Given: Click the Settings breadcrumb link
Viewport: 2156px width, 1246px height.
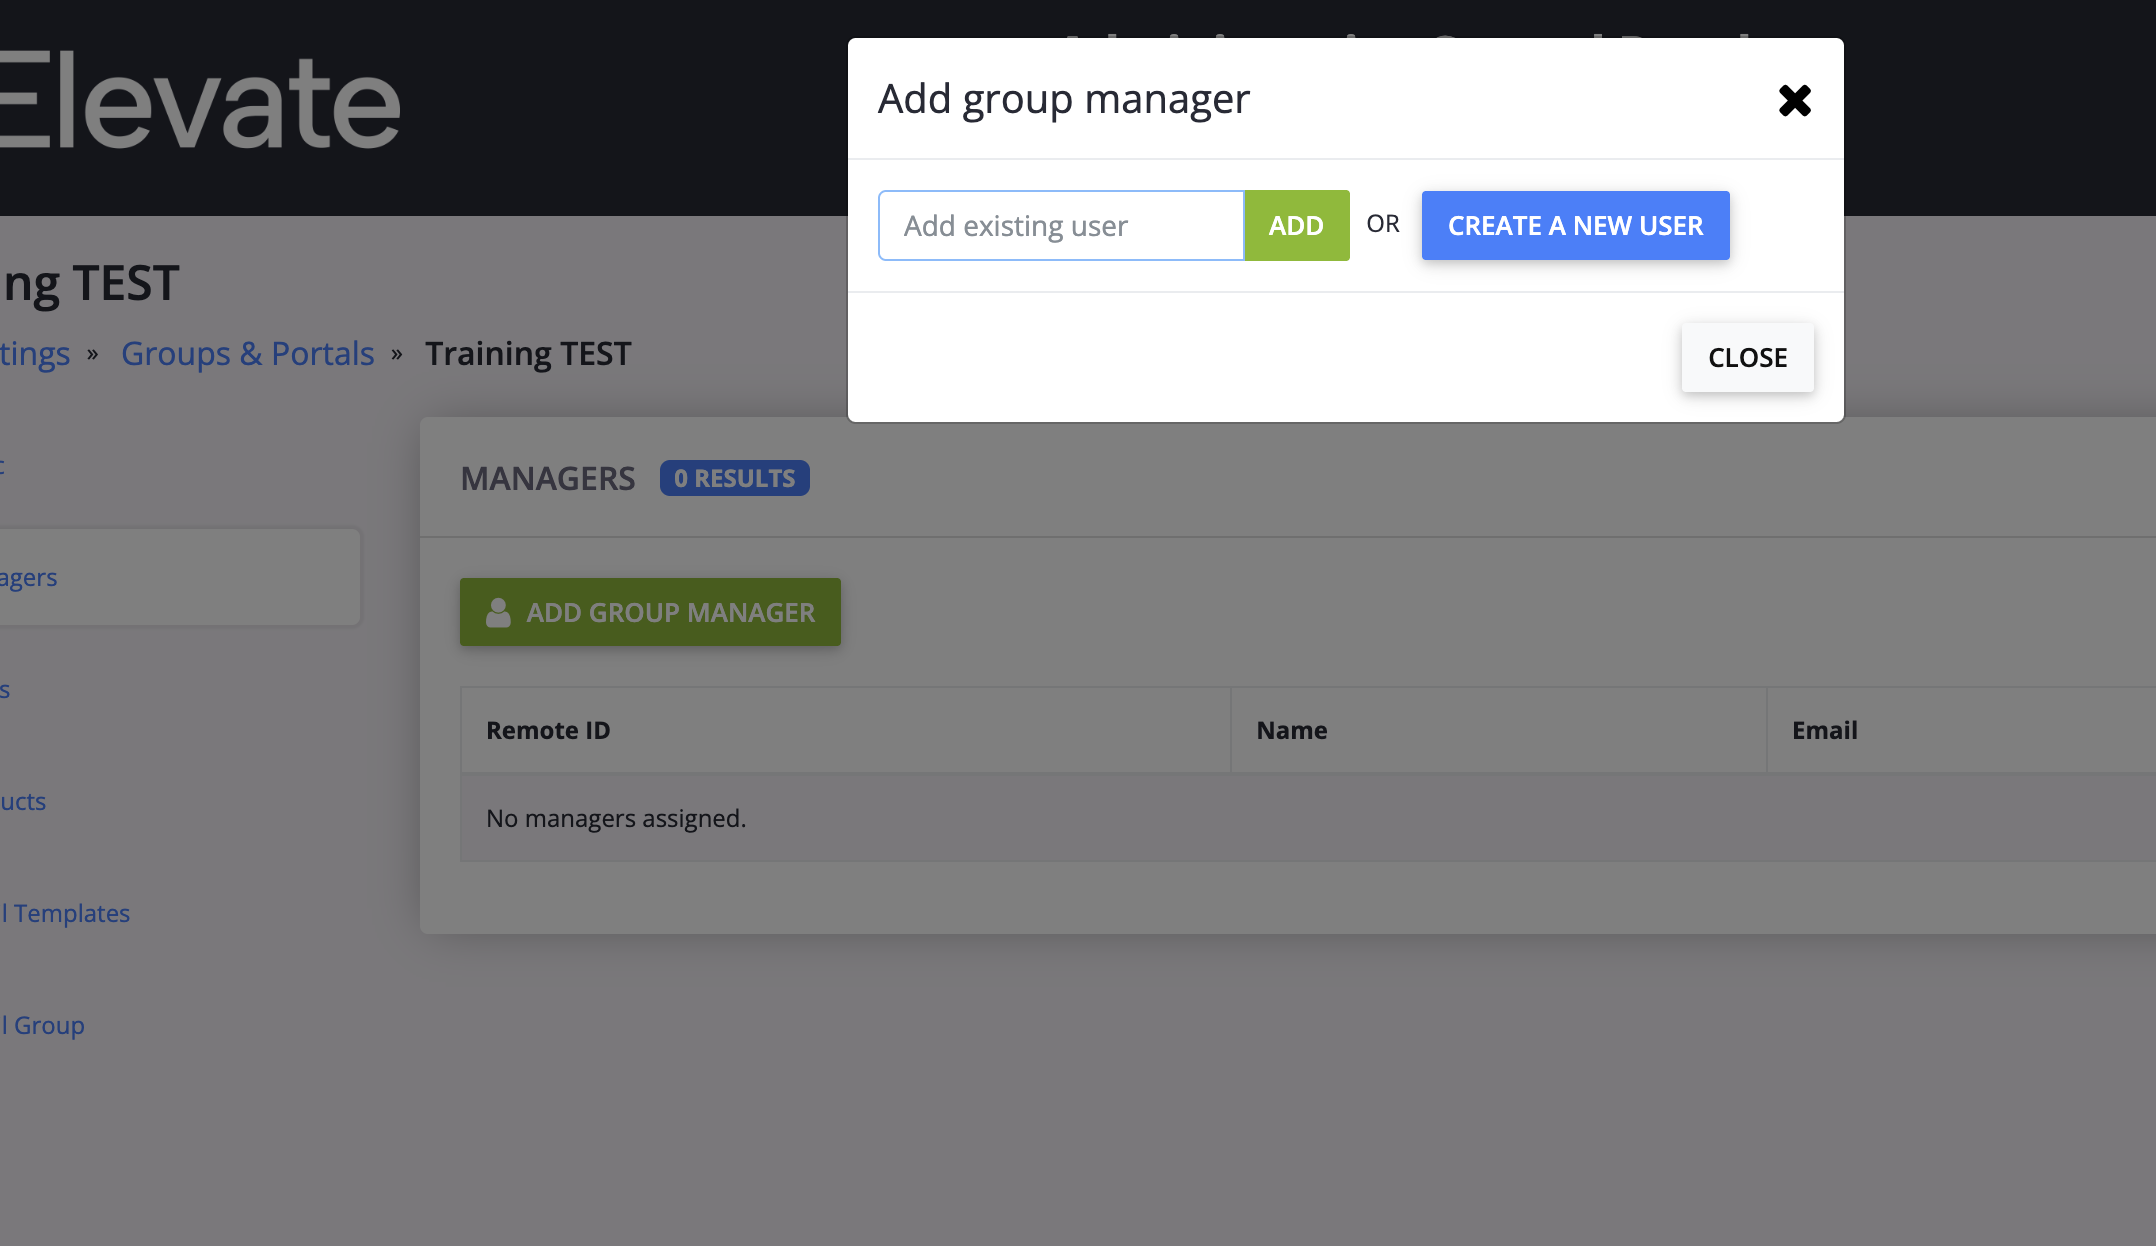Looking at the screenshot, I should [35, 353].
